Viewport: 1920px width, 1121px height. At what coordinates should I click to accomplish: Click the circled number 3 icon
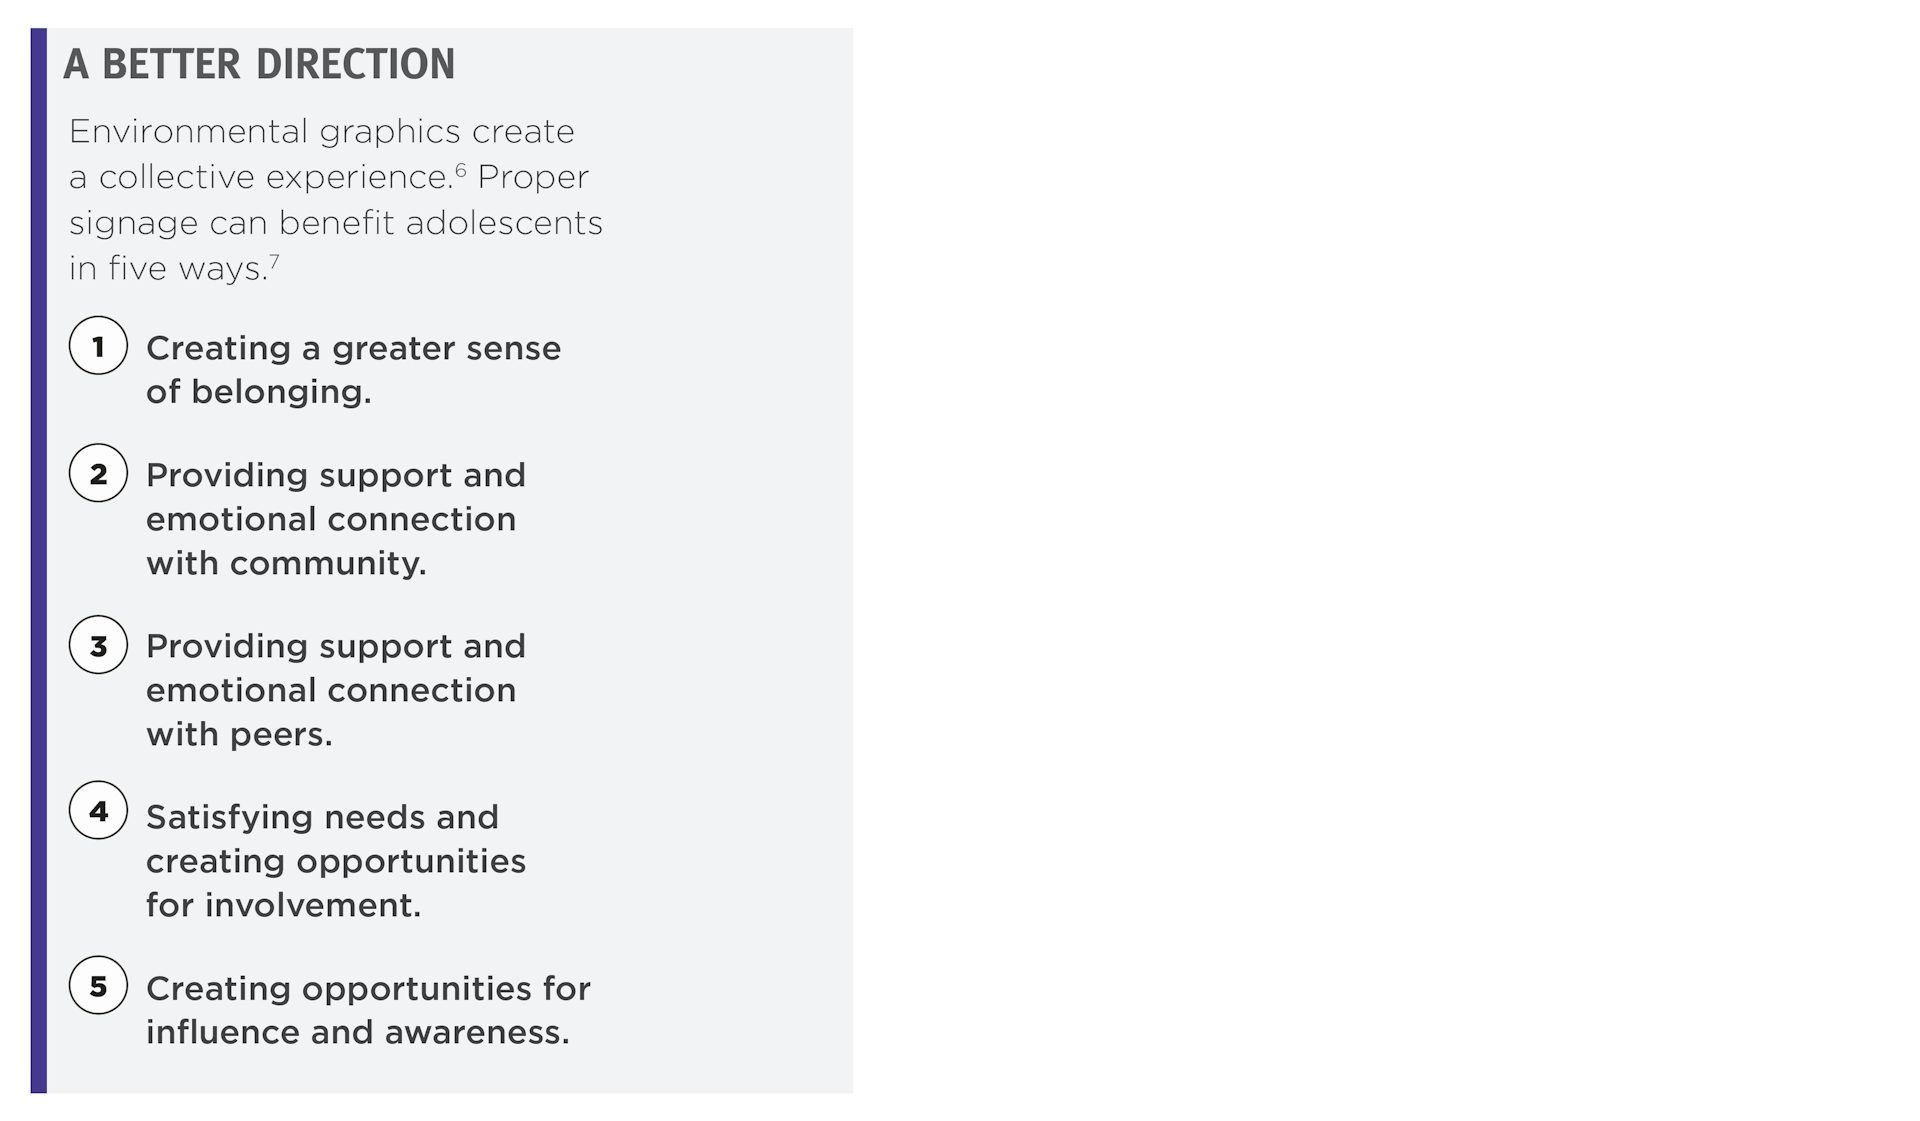pos(98,645)
